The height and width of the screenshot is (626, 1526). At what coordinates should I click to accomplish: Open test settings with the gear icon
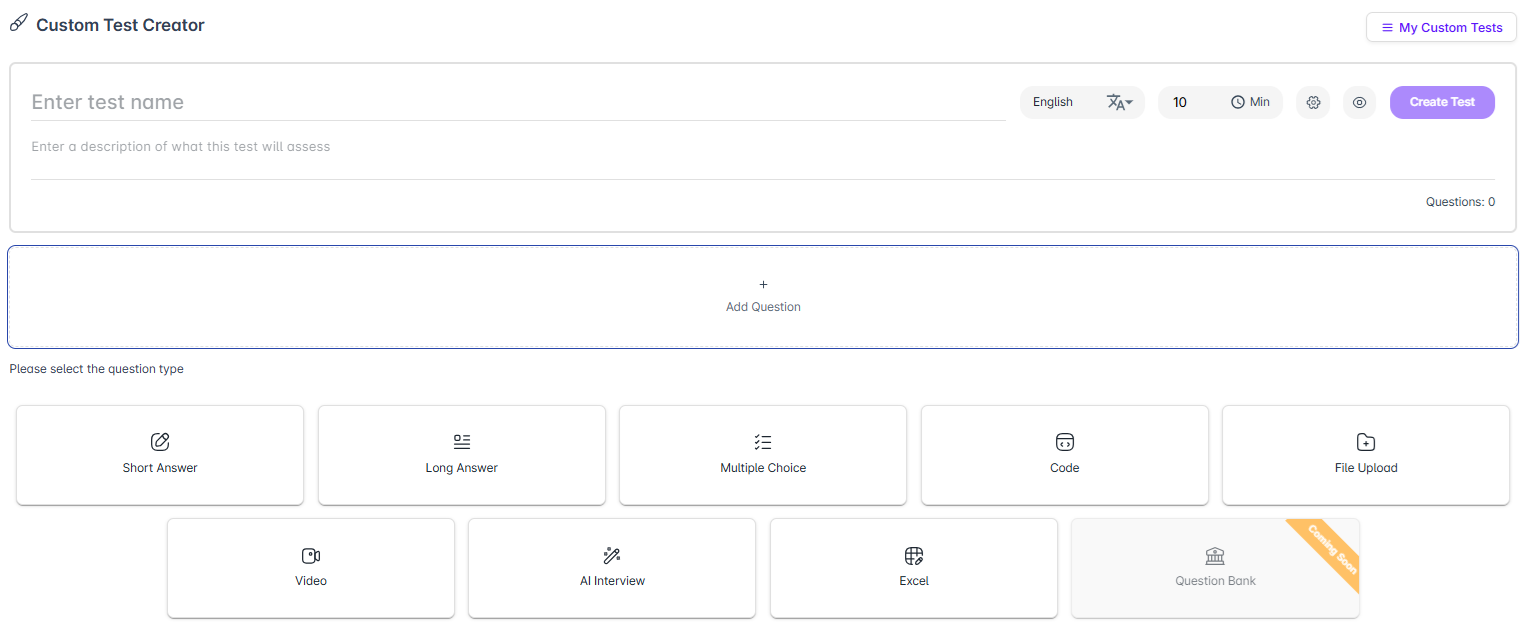coord(1313,102)
